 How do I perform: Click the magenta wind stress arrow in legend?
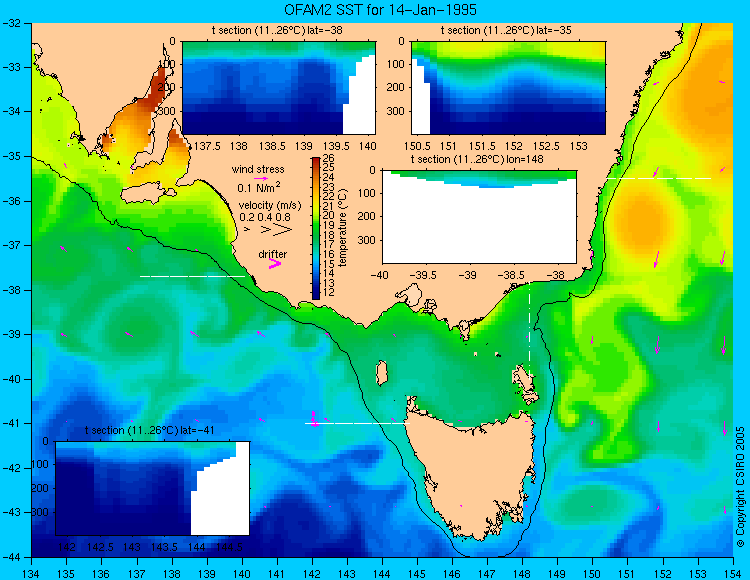tap(261, 178)
